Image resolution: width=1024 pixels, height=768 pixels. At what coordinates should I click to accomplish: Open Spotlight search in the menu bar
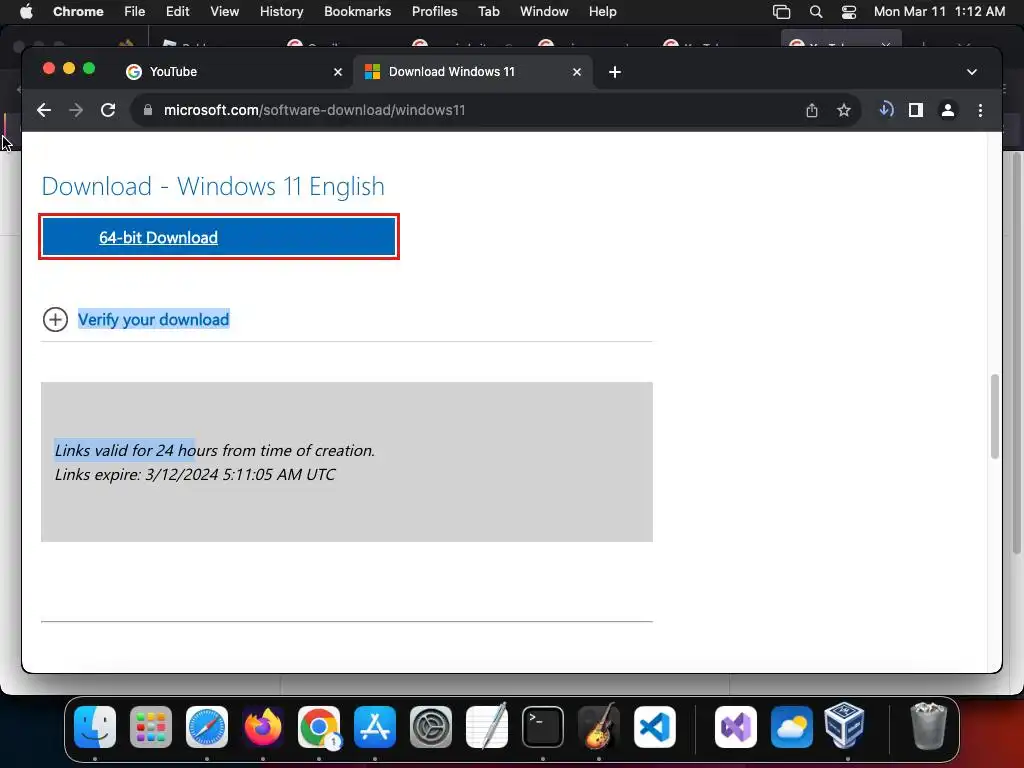point(816,11)
